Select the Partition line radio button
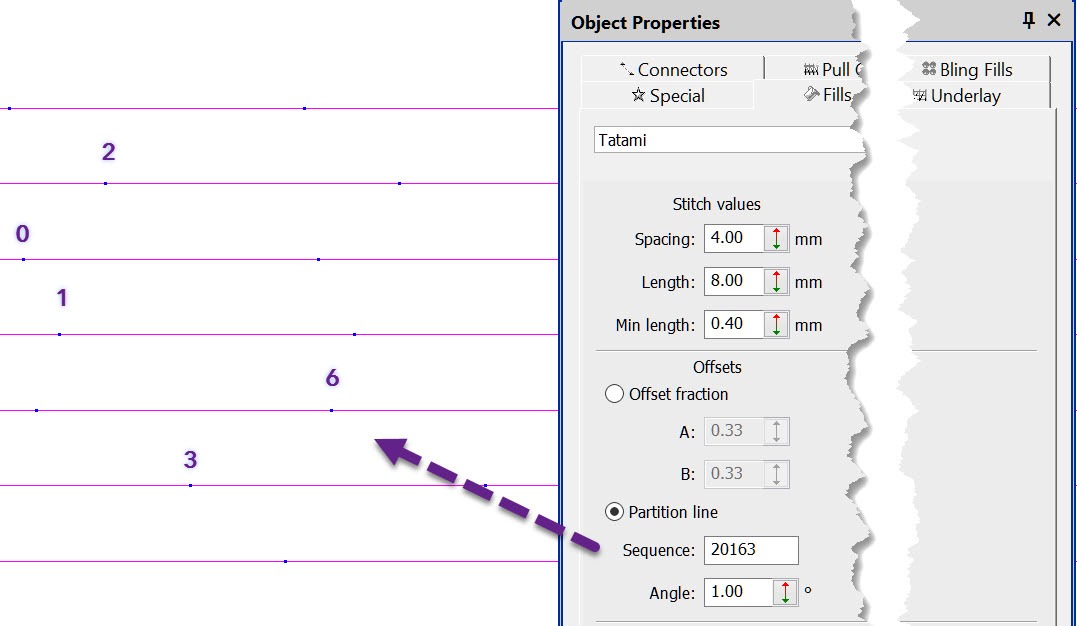 (x=615, y=512)
